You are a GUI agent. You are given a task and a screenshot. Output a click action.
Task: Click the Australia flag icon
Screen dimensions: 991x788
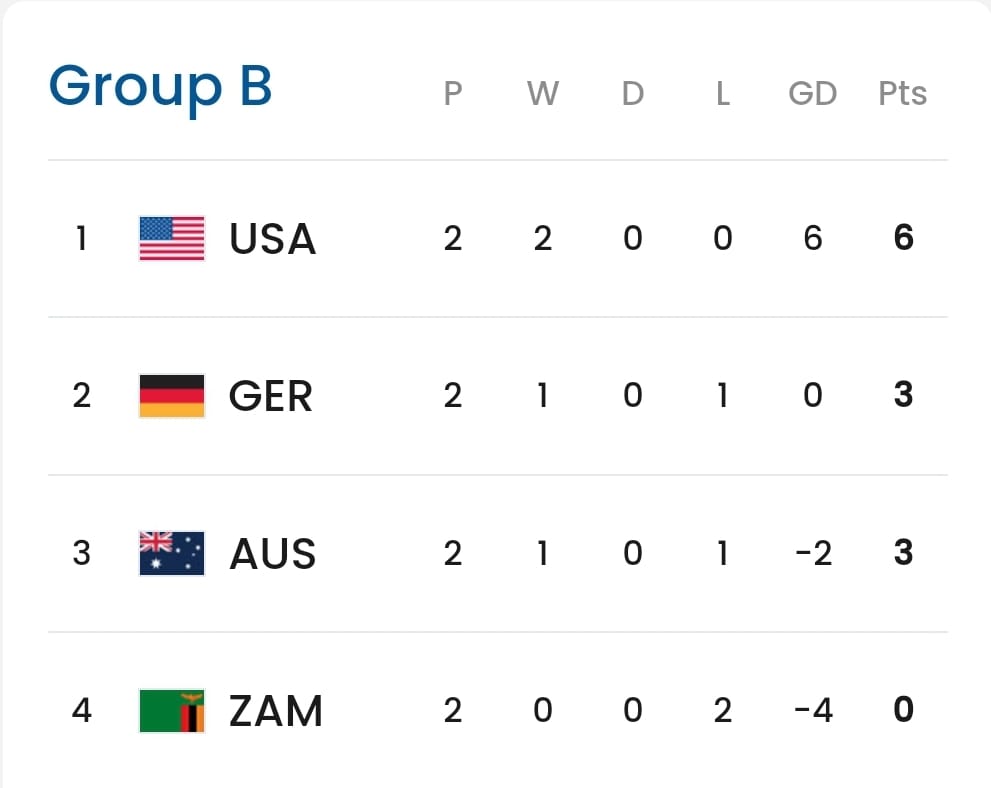click(x=172, y=553)
